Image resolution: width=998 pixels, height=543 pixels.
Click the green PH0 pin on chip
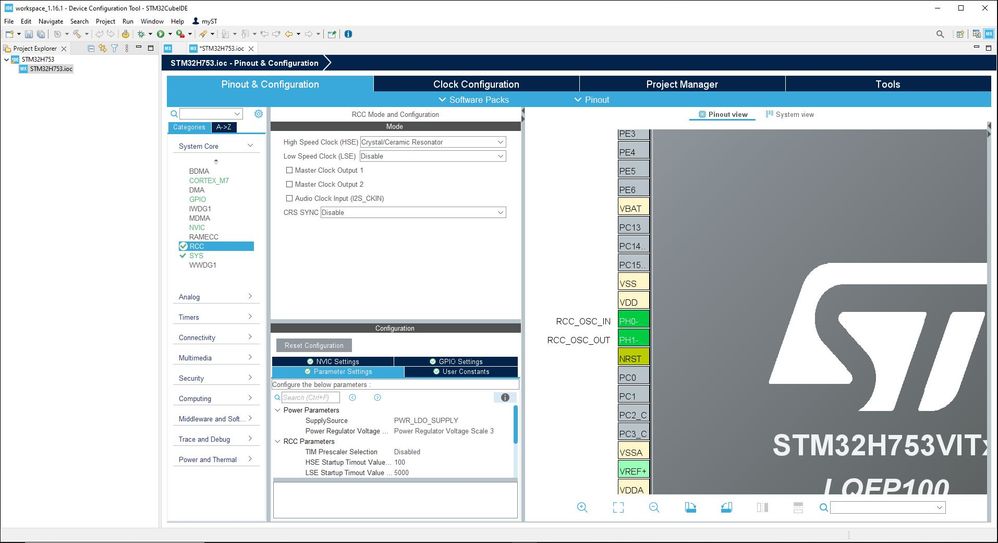tap(633, 321)
